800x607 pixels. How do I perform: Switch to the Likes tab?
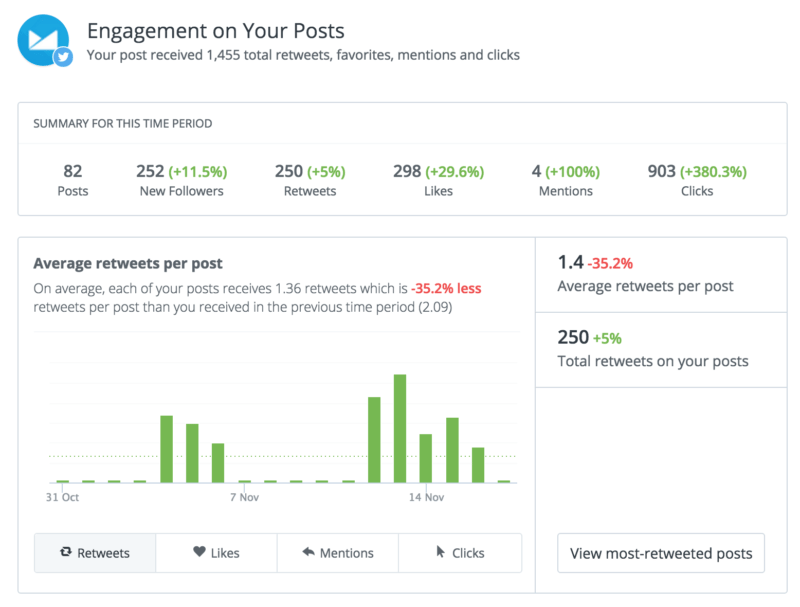point(216,552)
